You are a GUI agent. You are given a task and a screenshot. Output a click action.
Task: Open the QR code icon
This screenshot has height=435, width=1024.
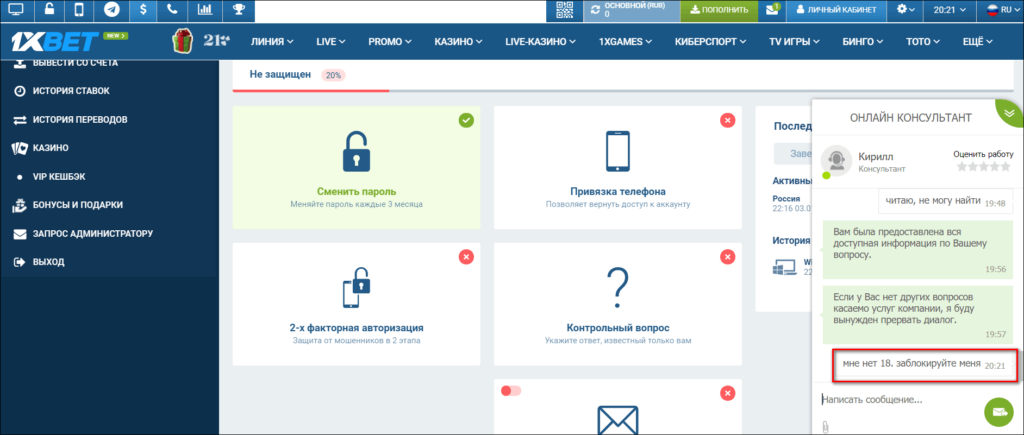[x=564, y=10]
